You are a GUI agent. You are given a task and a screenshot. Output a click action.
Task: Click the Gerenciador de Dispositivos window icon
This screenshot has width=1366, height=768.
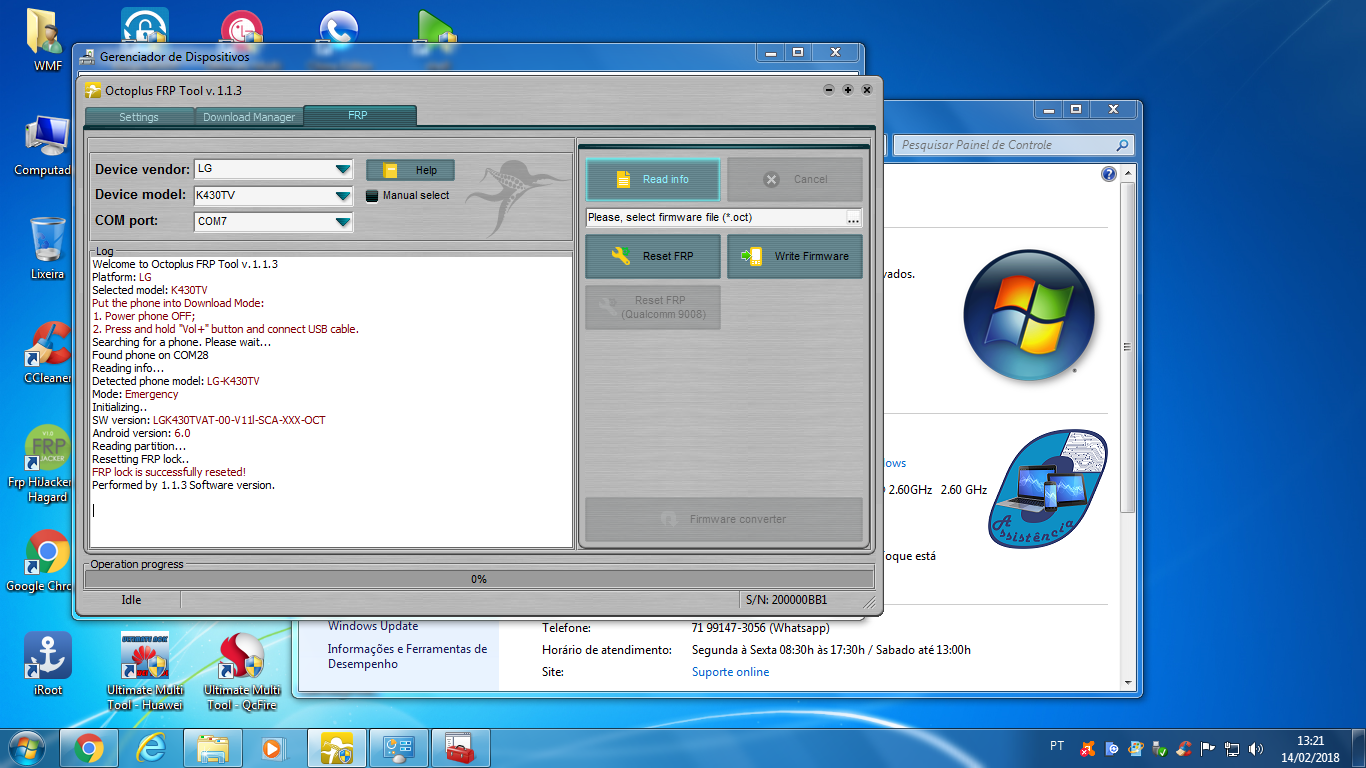[87, 57]
